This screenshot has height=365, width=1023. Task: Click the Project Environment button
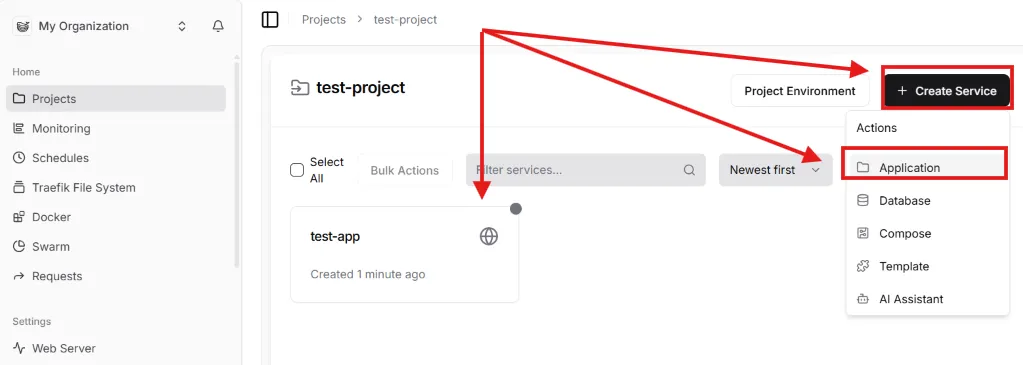pos(800,91)
